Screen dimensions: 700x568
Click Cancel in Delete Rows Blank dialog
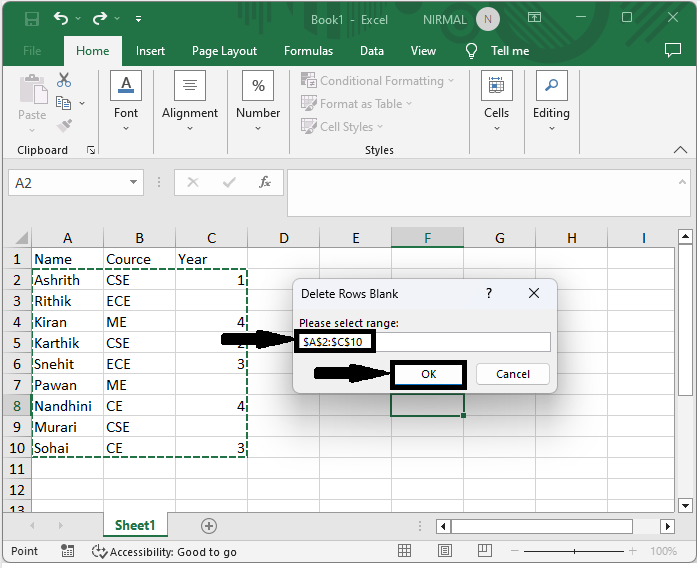point(513,374)
